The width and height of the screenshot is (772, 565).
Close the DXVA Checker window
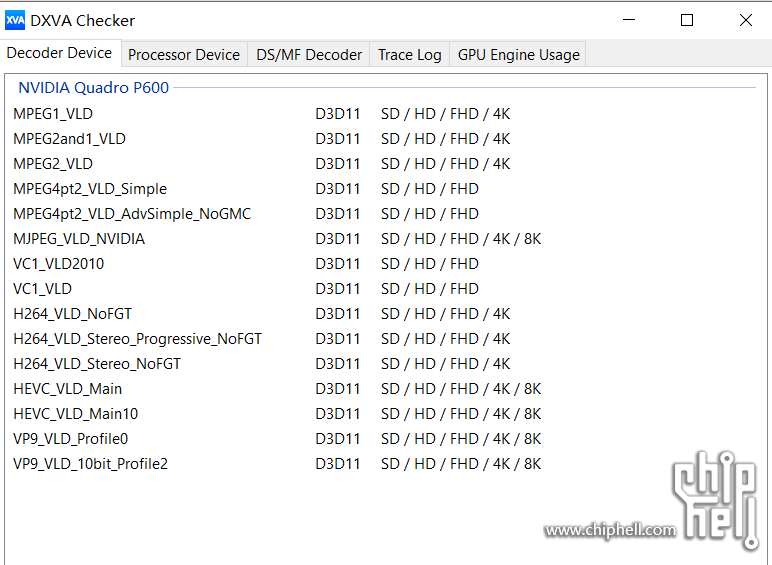[x=745, y=20]
